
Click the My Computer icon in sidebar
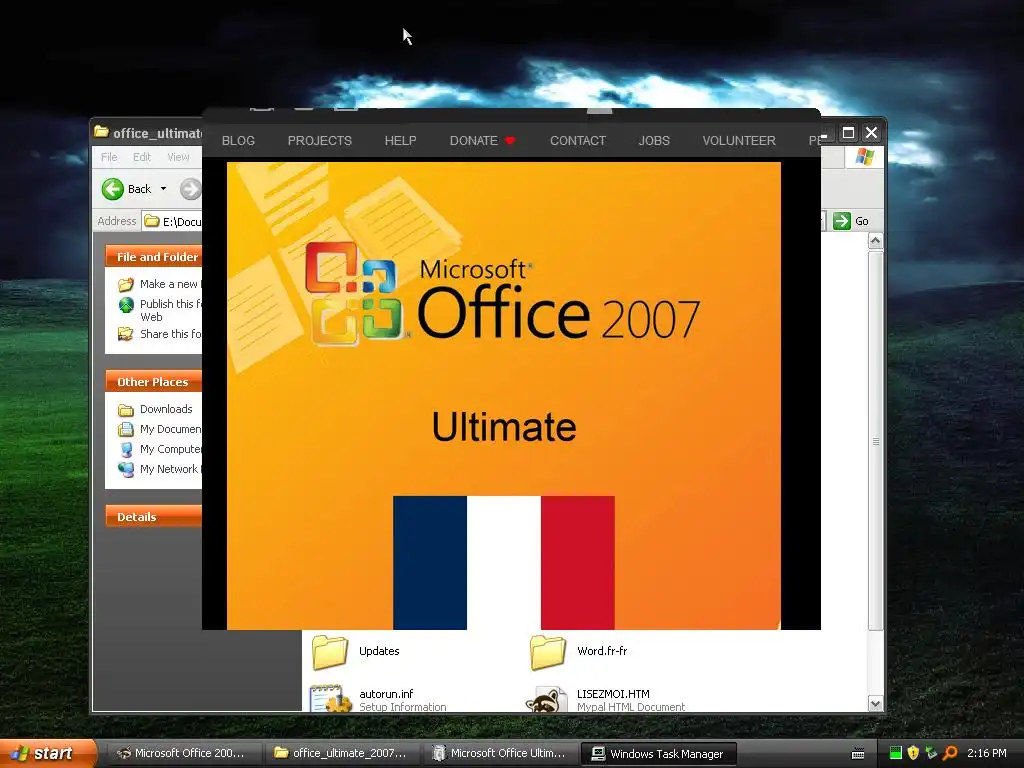(125, 450)
